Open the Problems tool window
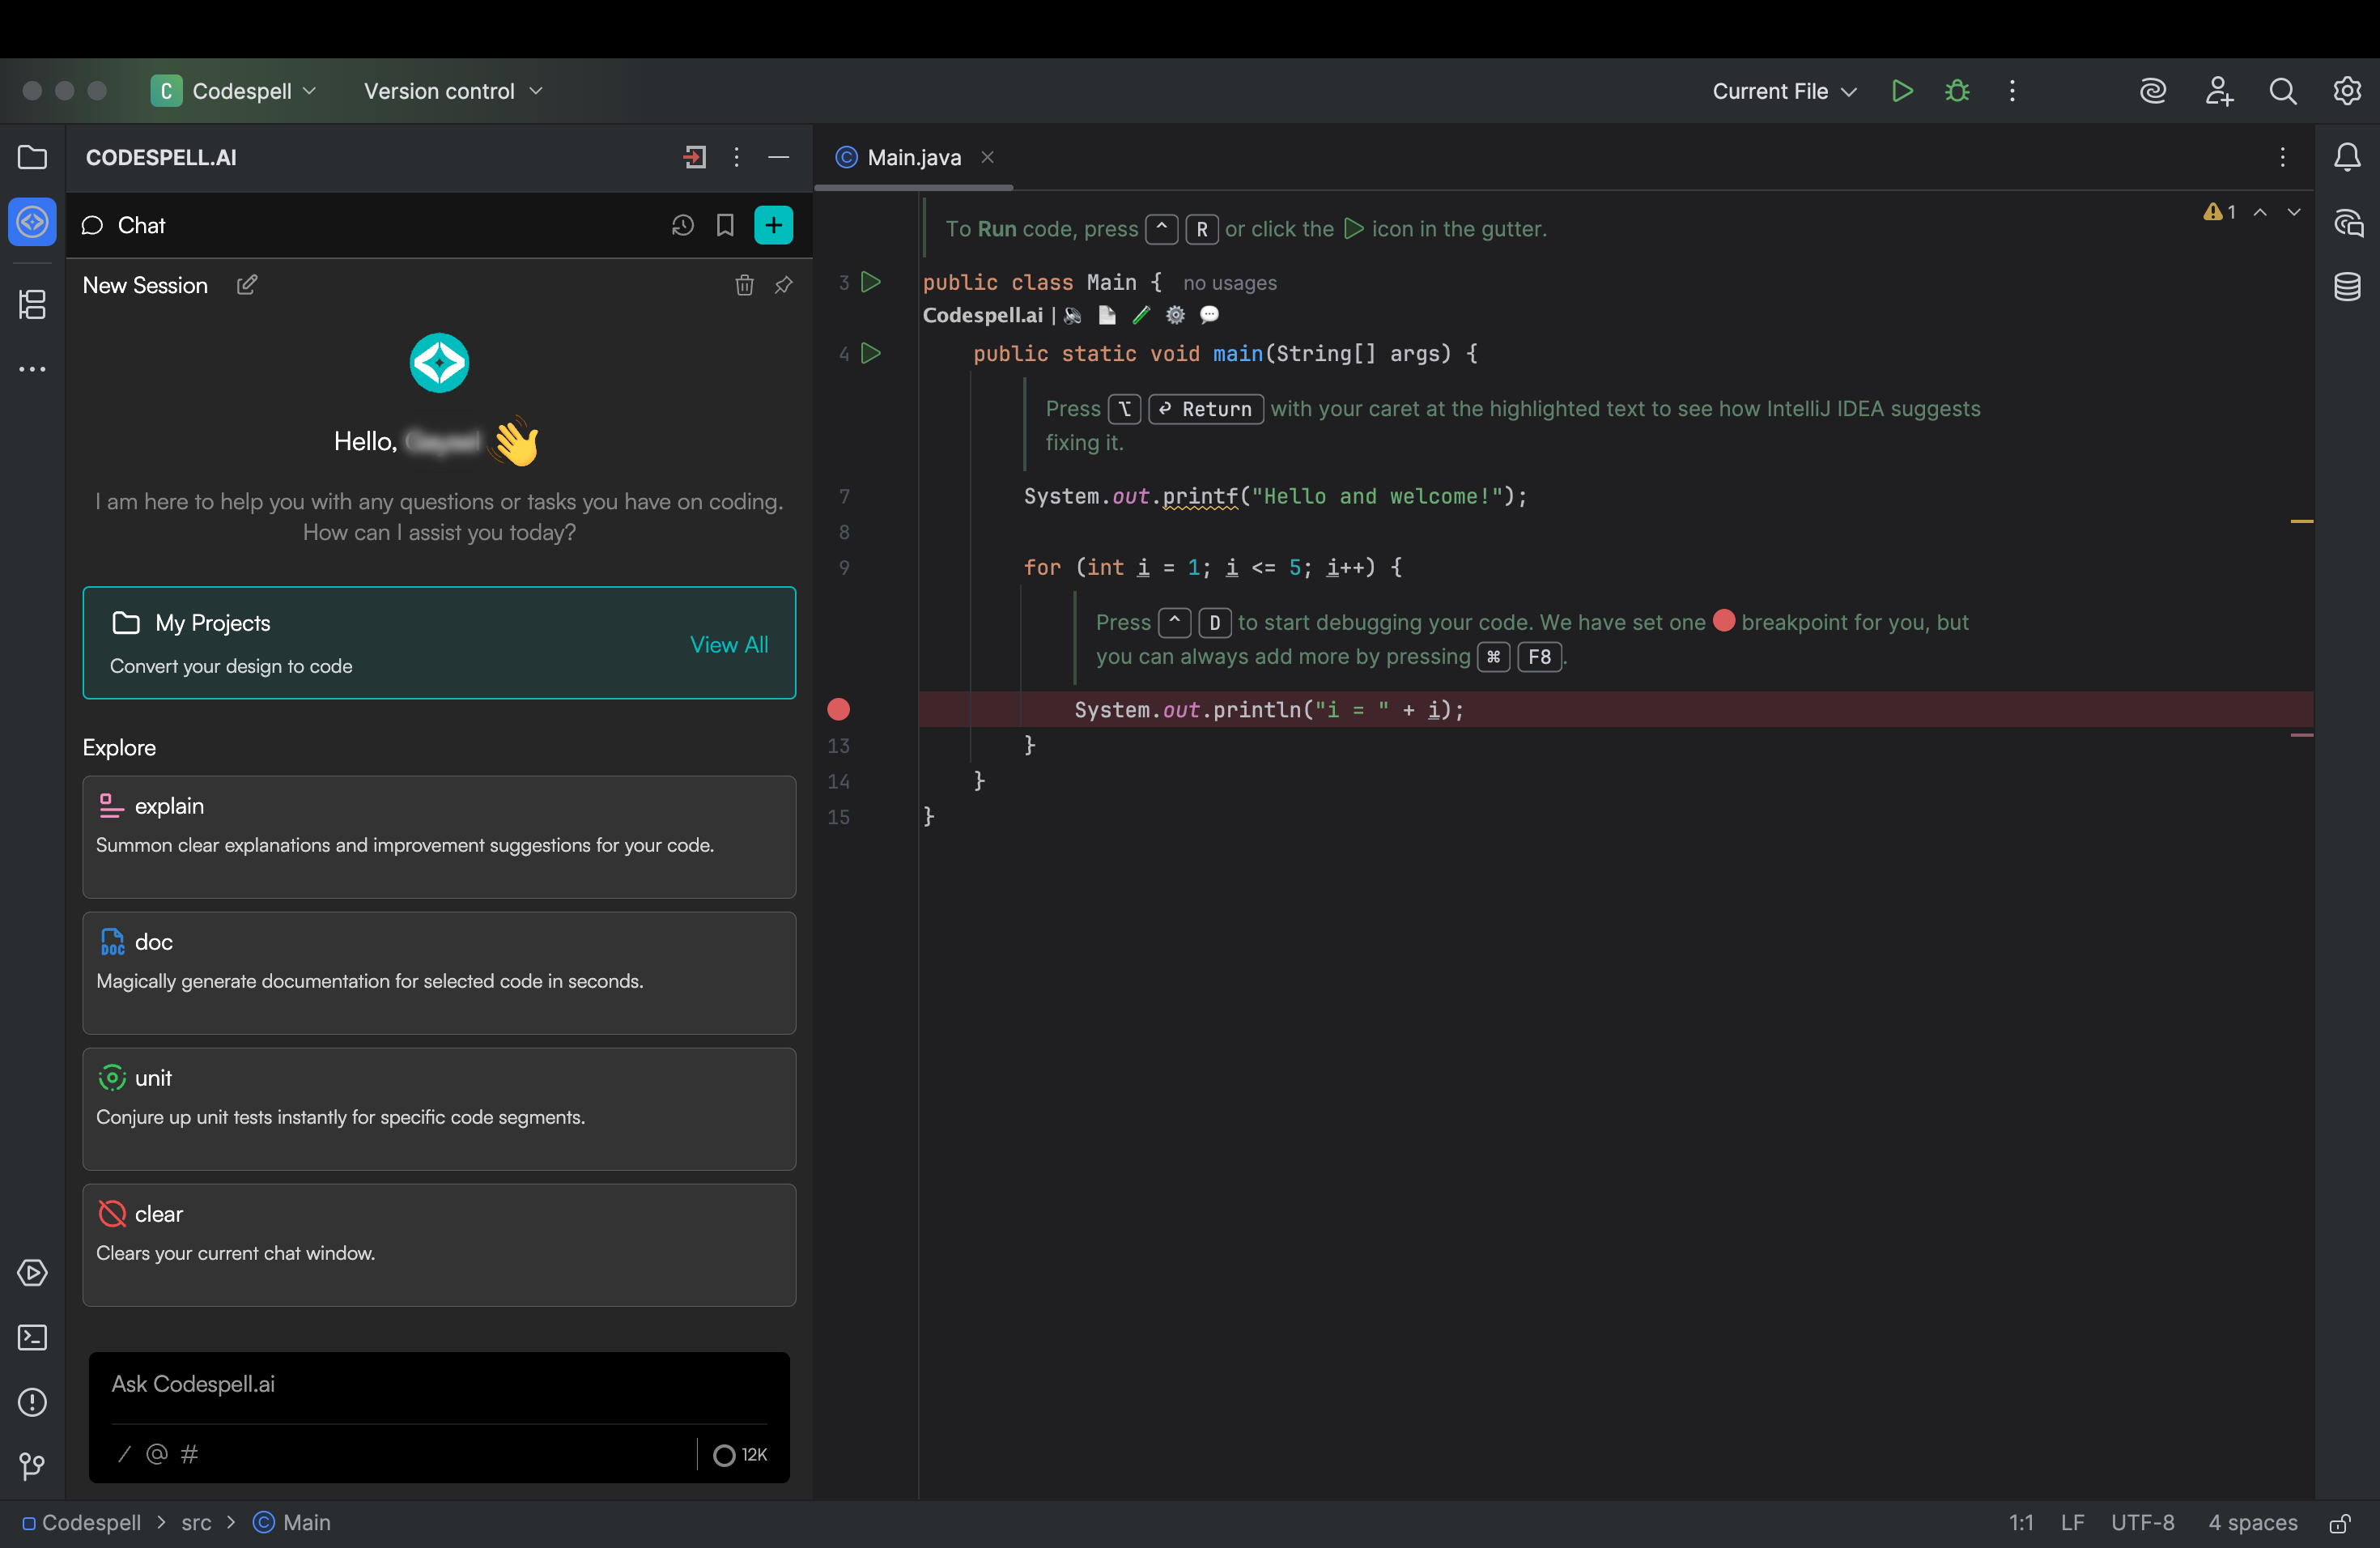This screenshot has width=2380, height=1548. click(x=32, y=1402)
